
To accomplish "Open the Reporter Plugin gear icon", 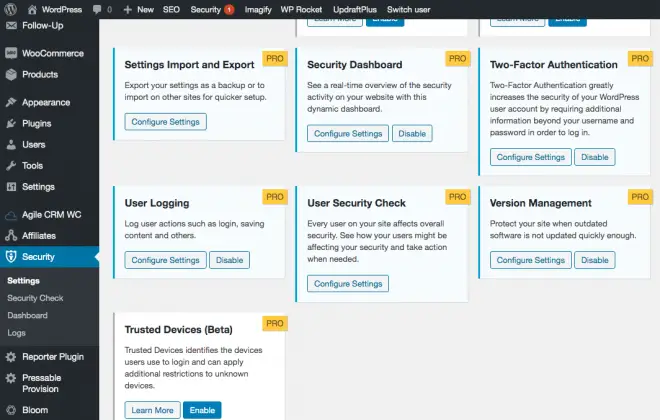I will pyautogui.click(x=11, y=357).
